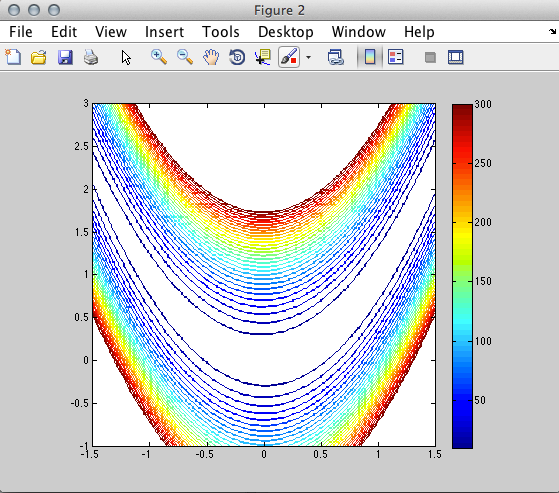The width and height of the screenshot is (559, 493).
Task: Save the figure with the floppy disk icon
Action: point(65,57)
